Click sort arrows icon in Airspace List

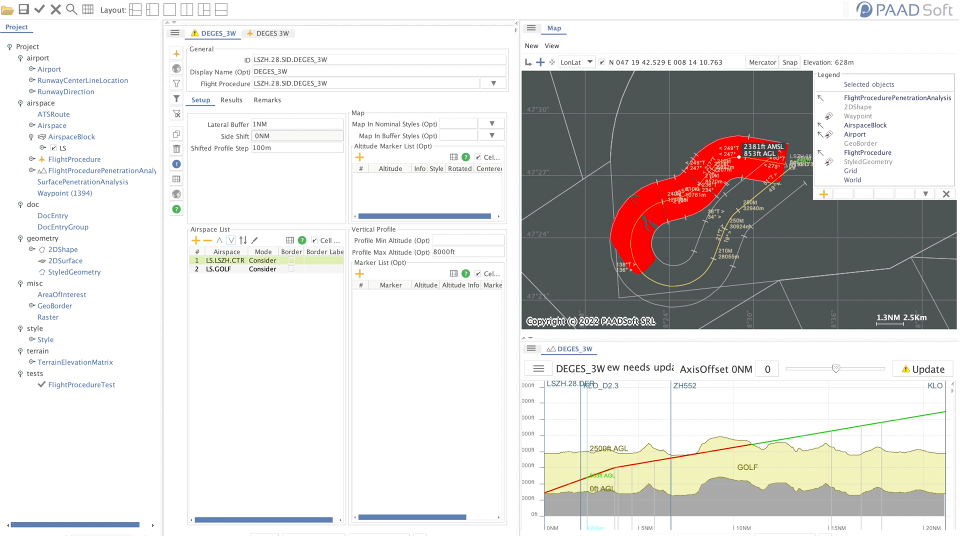pyautogui.click(x=243, y=240)
